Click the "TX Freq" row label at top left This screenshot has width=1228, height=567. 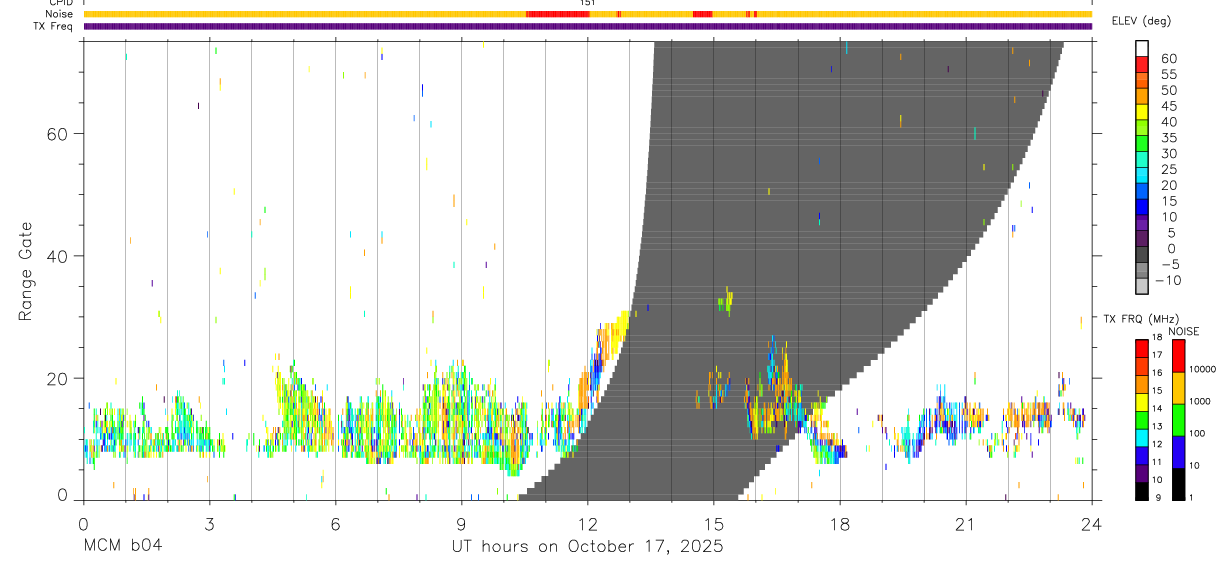(54, 26)
